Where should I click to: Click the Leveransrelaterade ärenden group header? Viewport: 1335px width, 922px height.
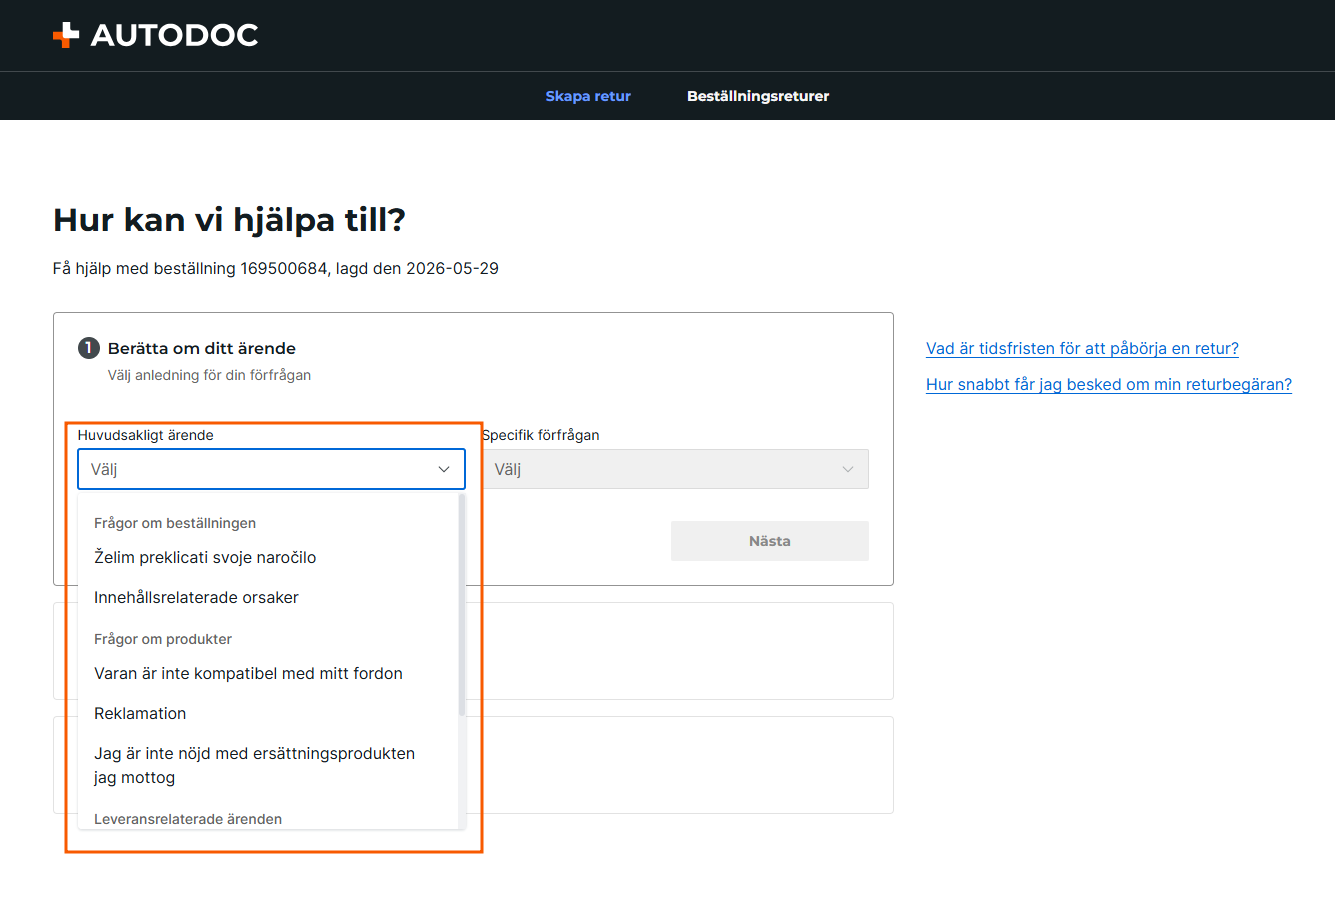(188, 819)
